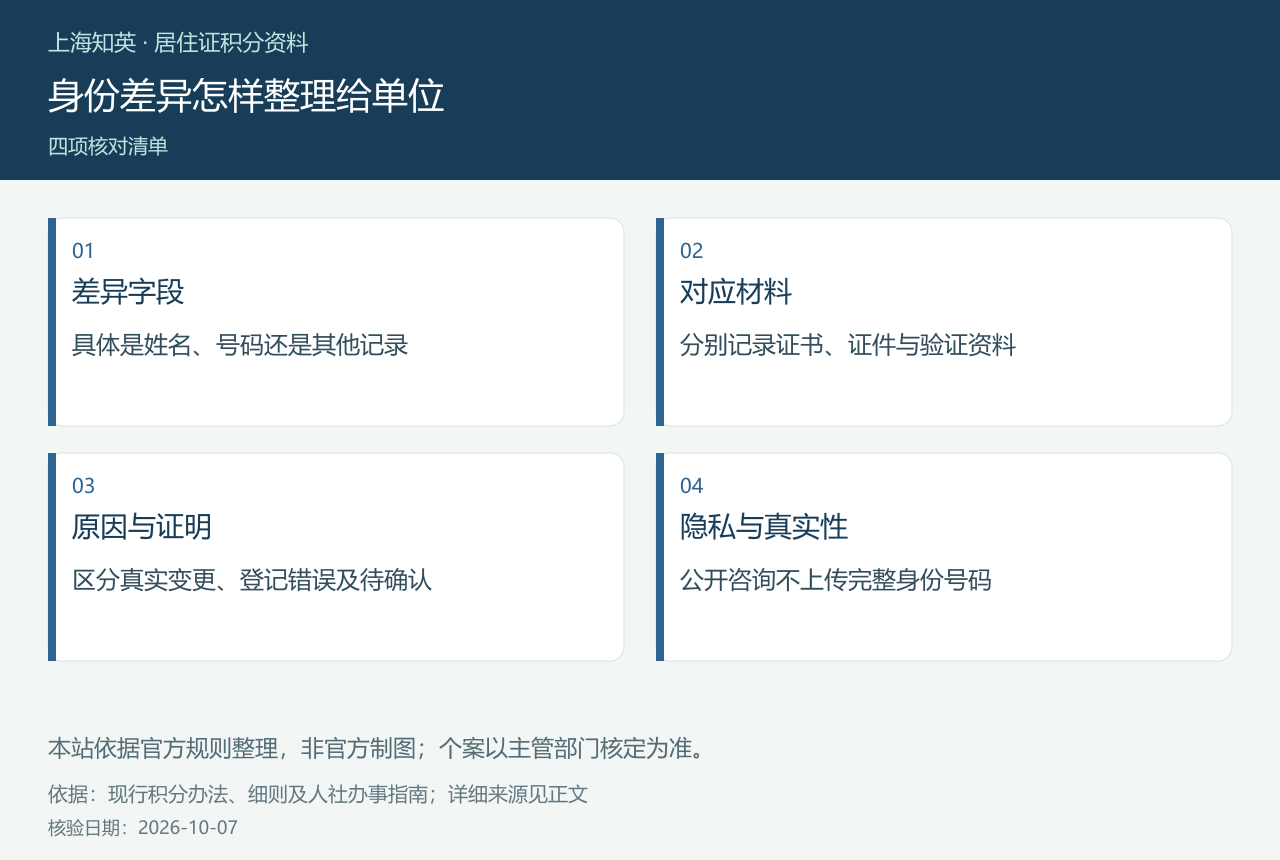Select the title 身份差异怎样整理给单位
Image resolution: width=1280 pixels, height=860 pixels.
point(246,96)
